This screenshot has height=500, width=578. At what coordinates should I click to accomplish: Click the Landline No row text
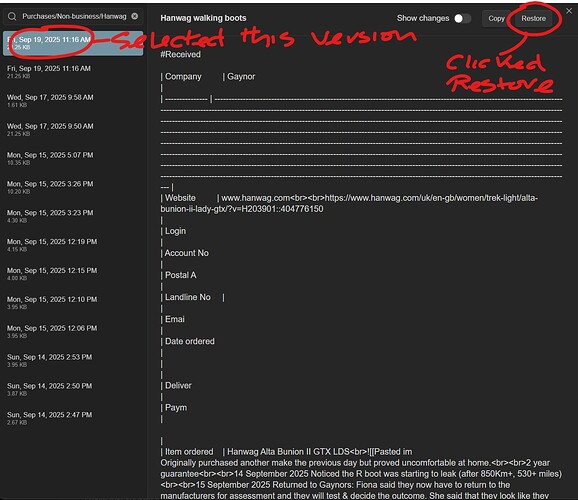(x=188, y=297)
